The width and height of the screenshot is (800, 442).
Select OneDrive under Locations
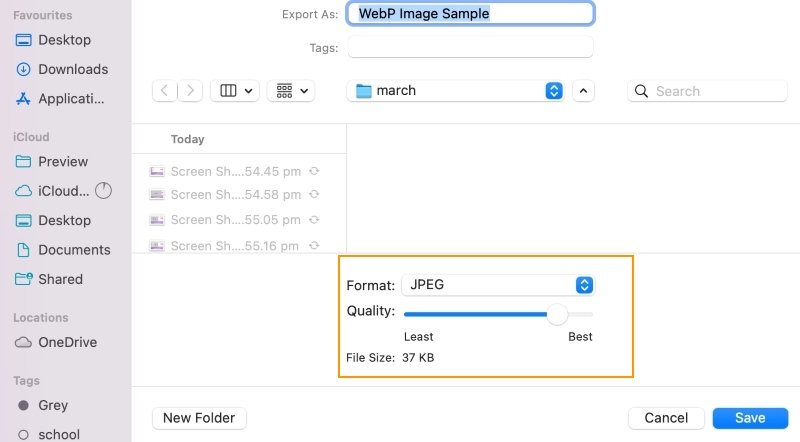(56, 342)
